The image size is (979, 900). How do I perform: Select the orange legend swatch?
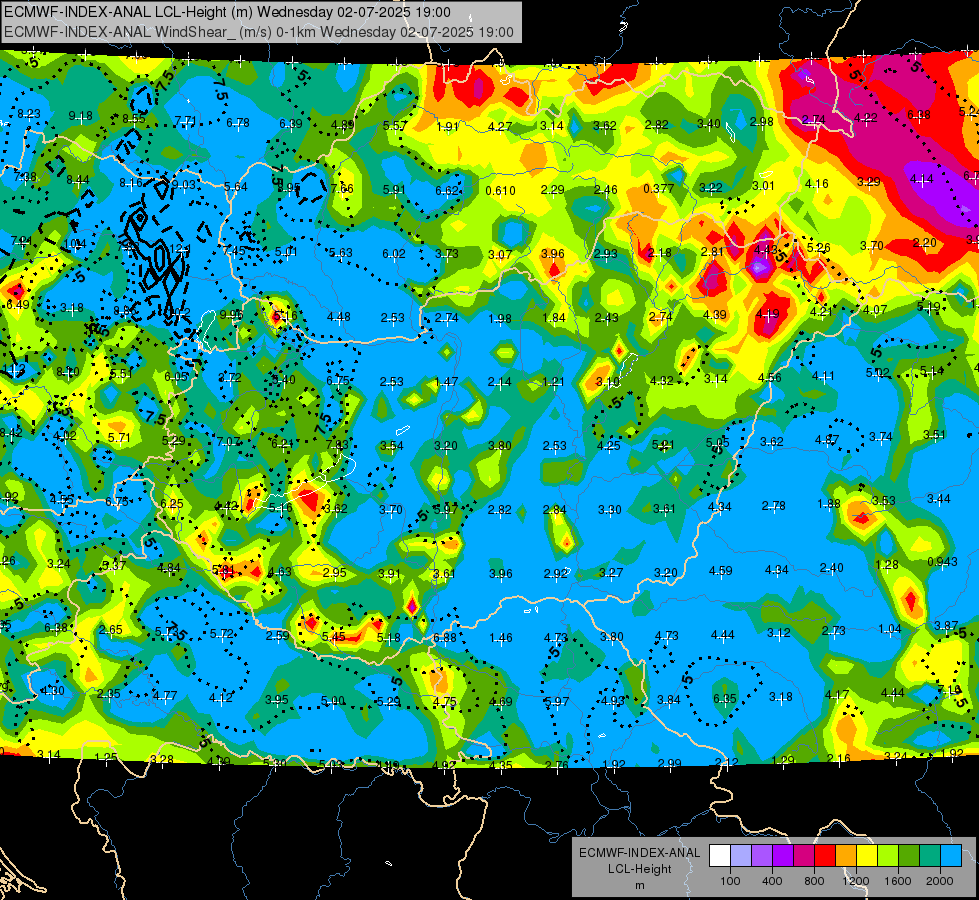tap(846, 856)
